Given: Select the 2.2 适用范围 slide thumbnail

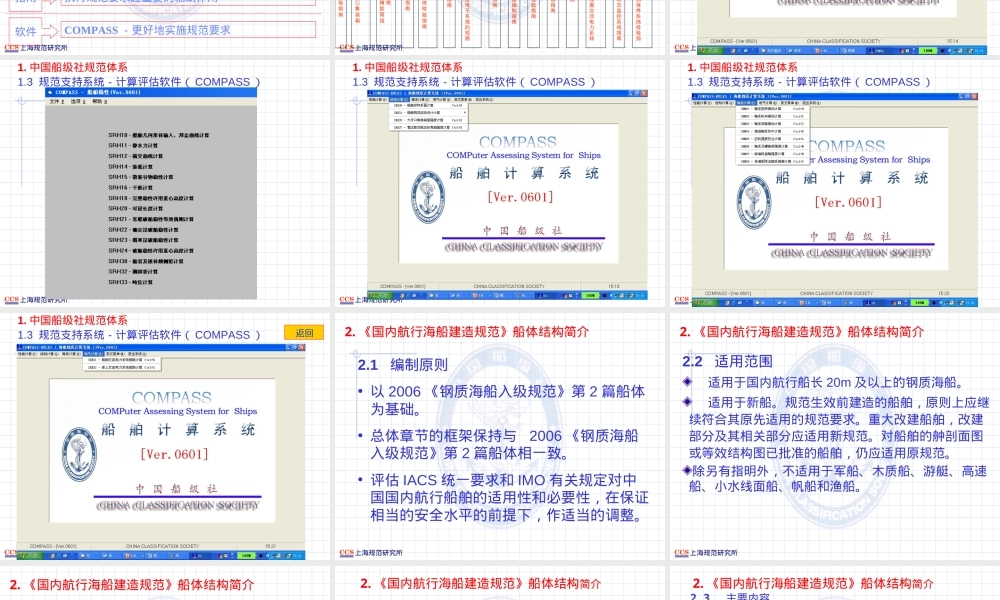Looking at the screenshot, I should click(835, 437).
